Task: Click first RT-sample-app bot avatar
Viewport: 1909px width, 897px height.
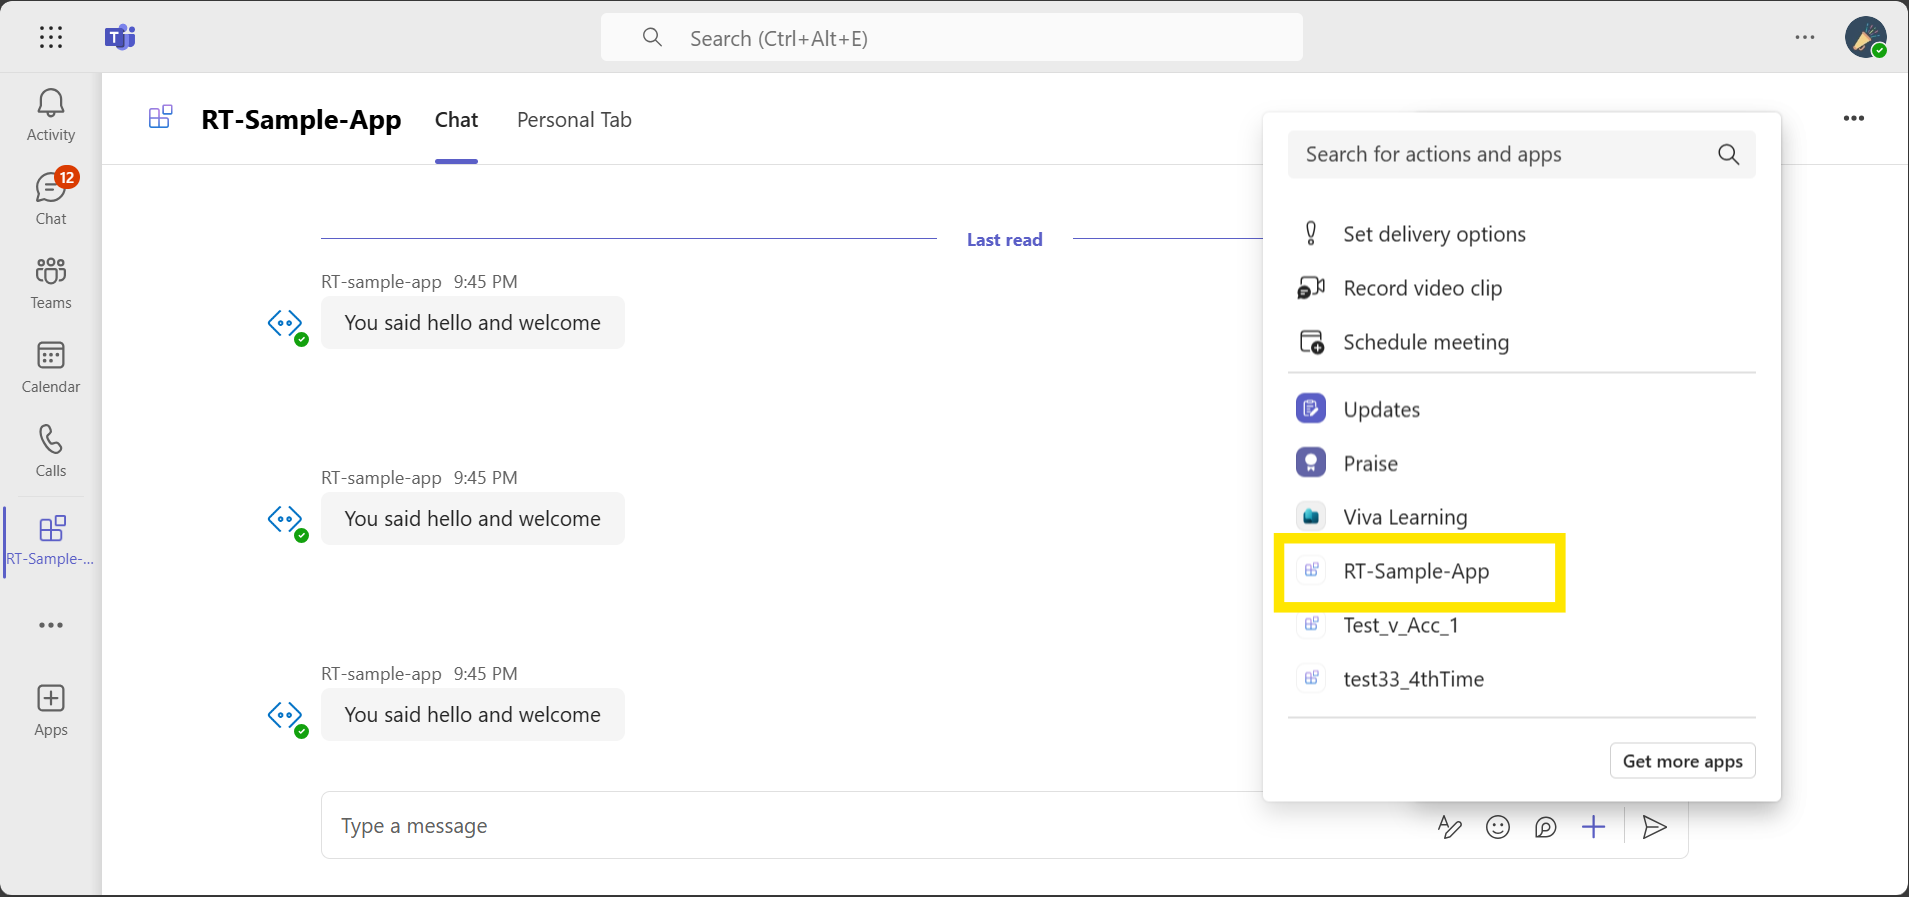Action: (x=286, y=324)
